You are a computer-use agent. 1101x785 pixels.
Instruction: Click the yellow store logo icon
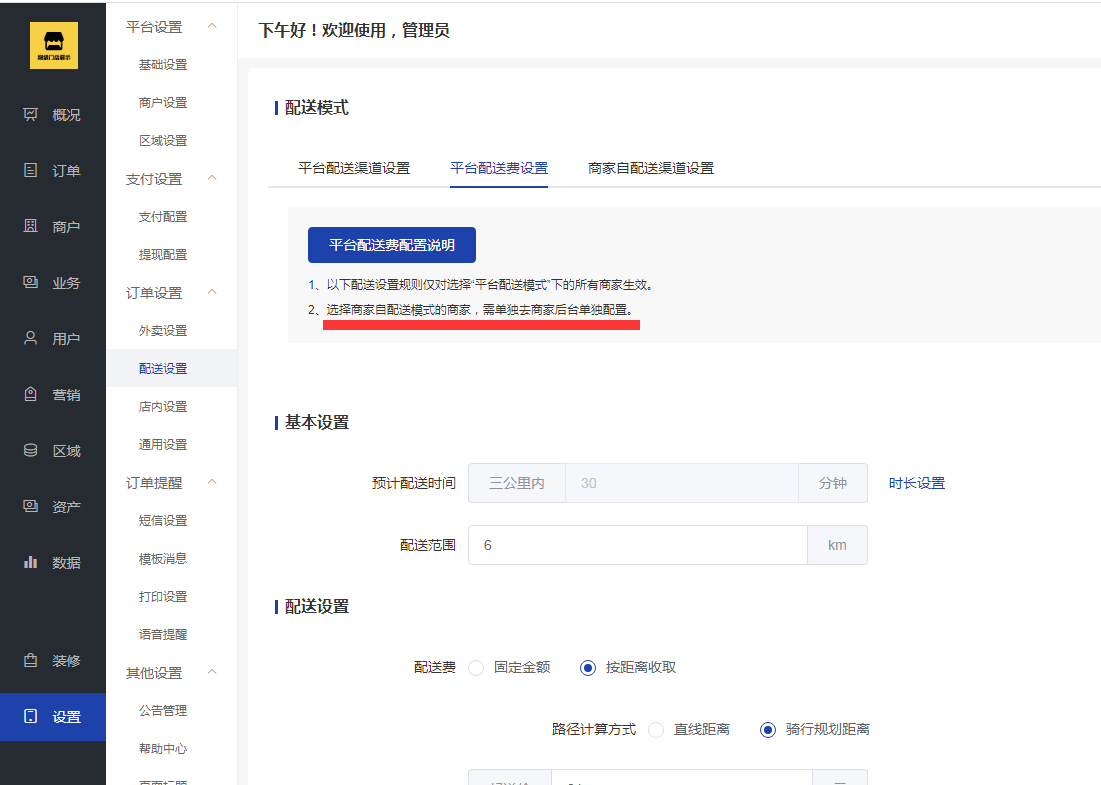pyautogui.click(x=53, y=46)
